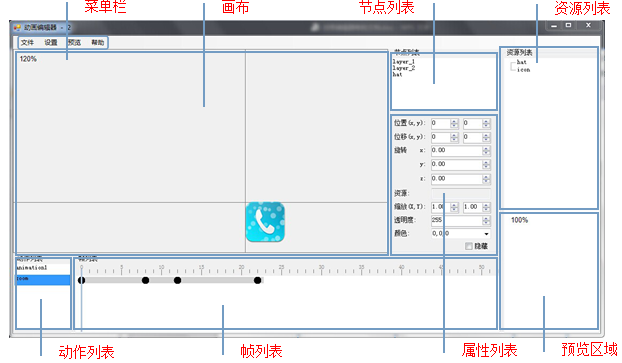Minimize the animation editor window
This screenshot has height=363, width=622.
point(554,26)
